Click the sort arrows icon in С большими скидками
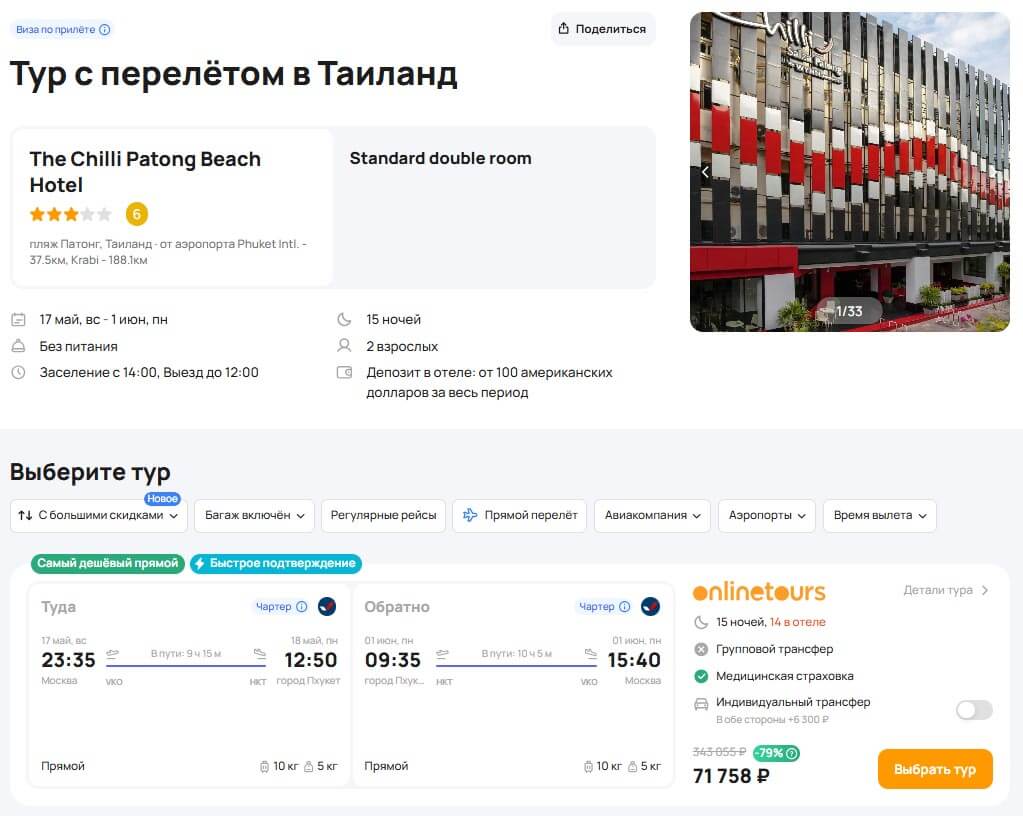Screen dimensions: 1023x816 [25, 515]
